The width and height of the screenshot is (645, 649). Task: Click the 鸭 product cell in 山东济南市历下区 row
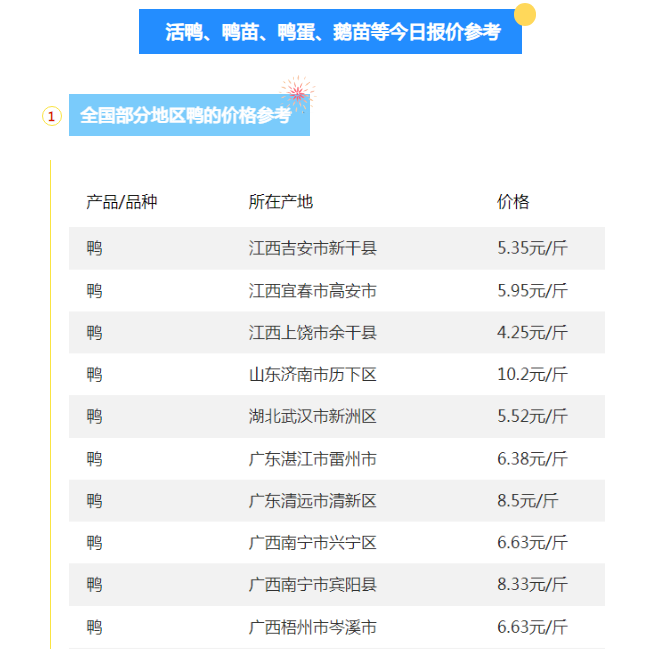click(94, 375)
